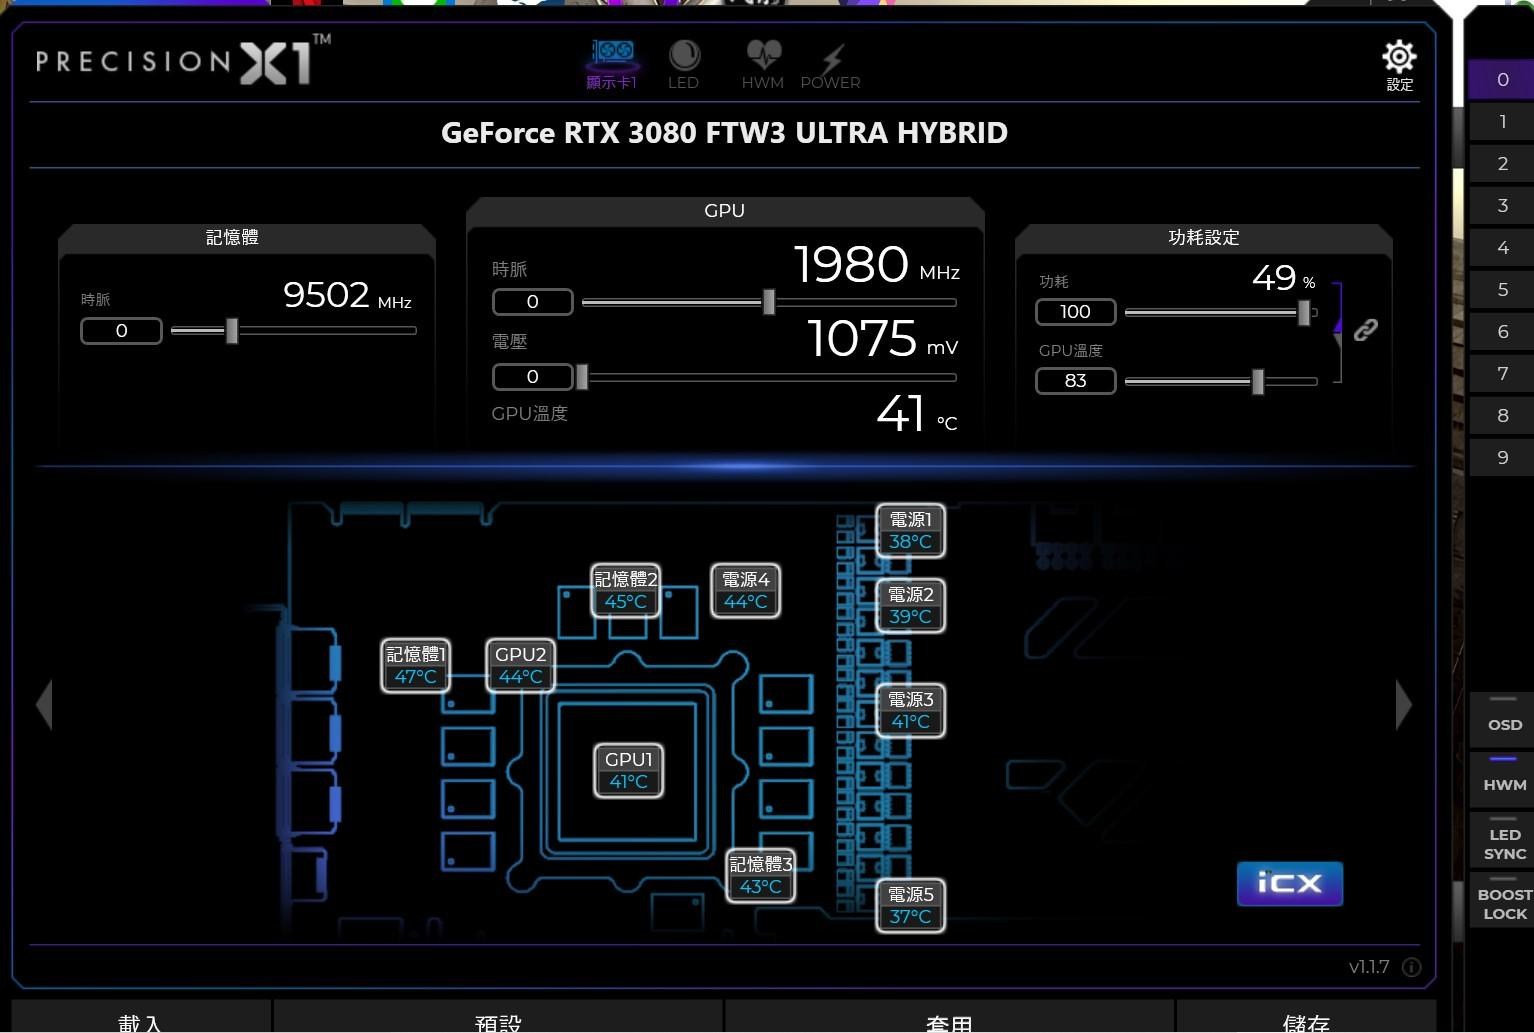Show the version info icon

1411,967
